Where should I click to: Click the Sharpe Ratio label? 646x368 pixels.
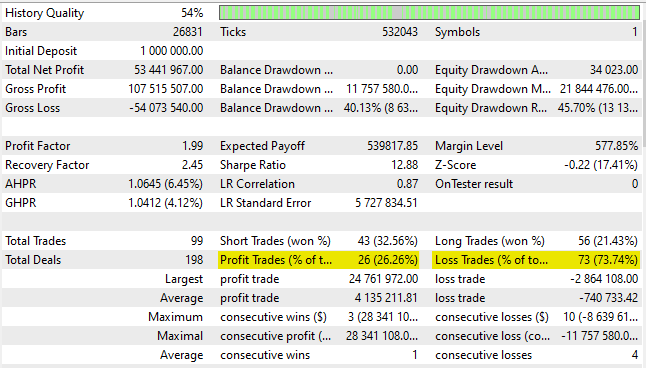click(253, 164)
